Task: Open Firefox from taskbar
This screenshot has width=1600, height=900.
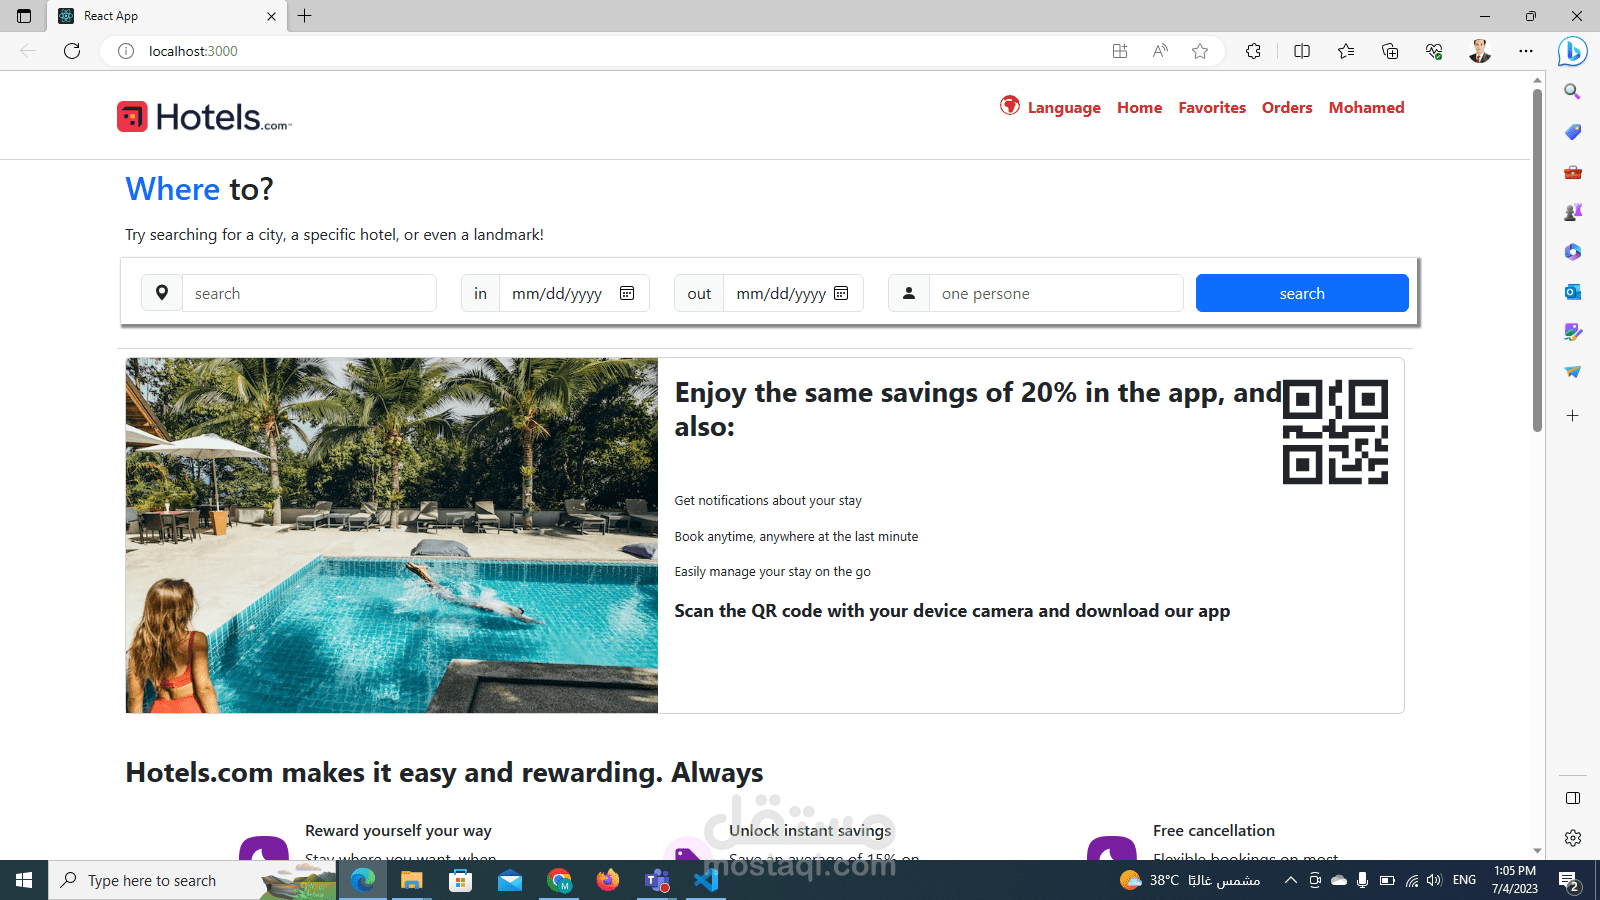Action: pos(608,880)
